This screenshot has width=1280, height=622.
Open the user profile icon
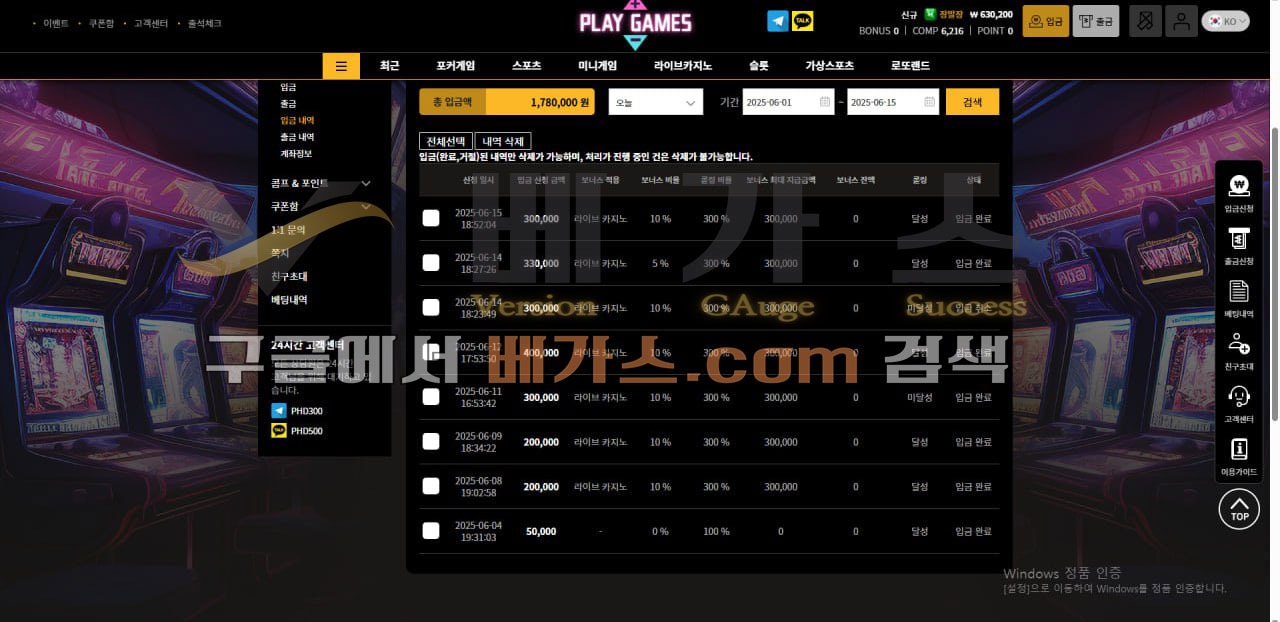(1181, 21)
